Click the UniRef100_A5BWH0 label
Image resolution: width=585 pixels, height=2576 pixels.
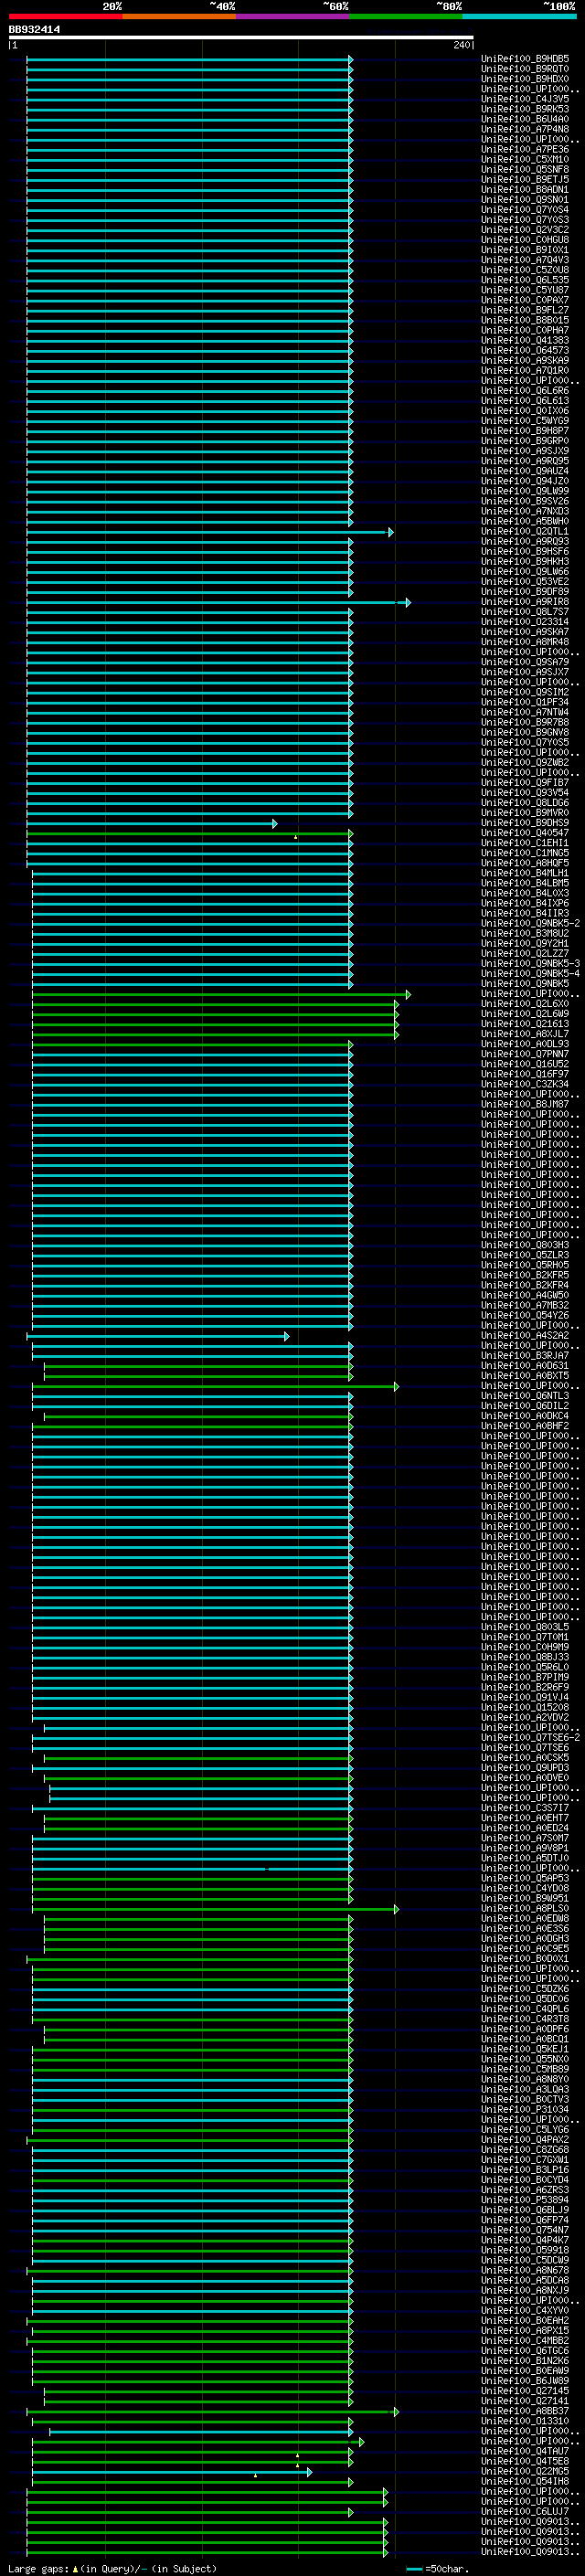[525, 521]
